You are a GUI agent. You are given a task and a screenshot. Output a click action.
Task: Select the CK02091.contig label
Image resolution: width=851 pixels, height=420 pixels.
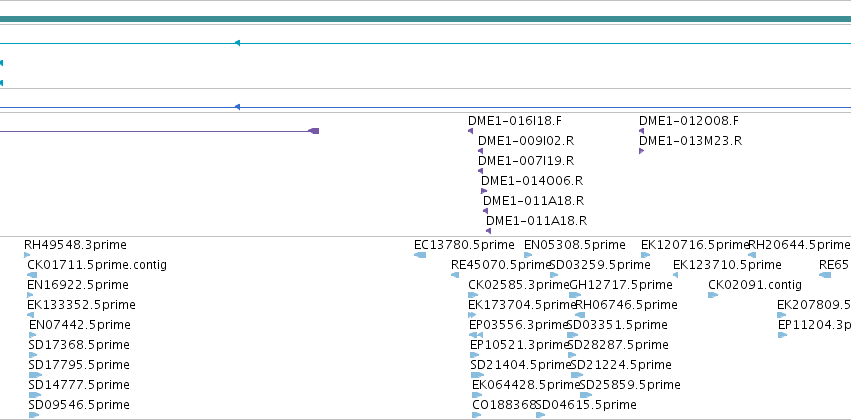[755, 285]
